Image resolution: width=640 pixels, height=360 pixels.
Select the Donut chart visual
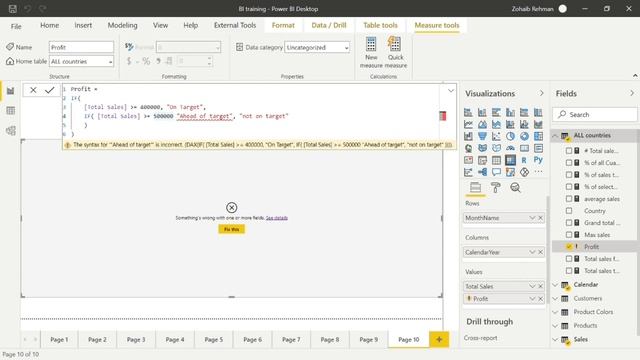pyautogui.click(x=524, y=136)
